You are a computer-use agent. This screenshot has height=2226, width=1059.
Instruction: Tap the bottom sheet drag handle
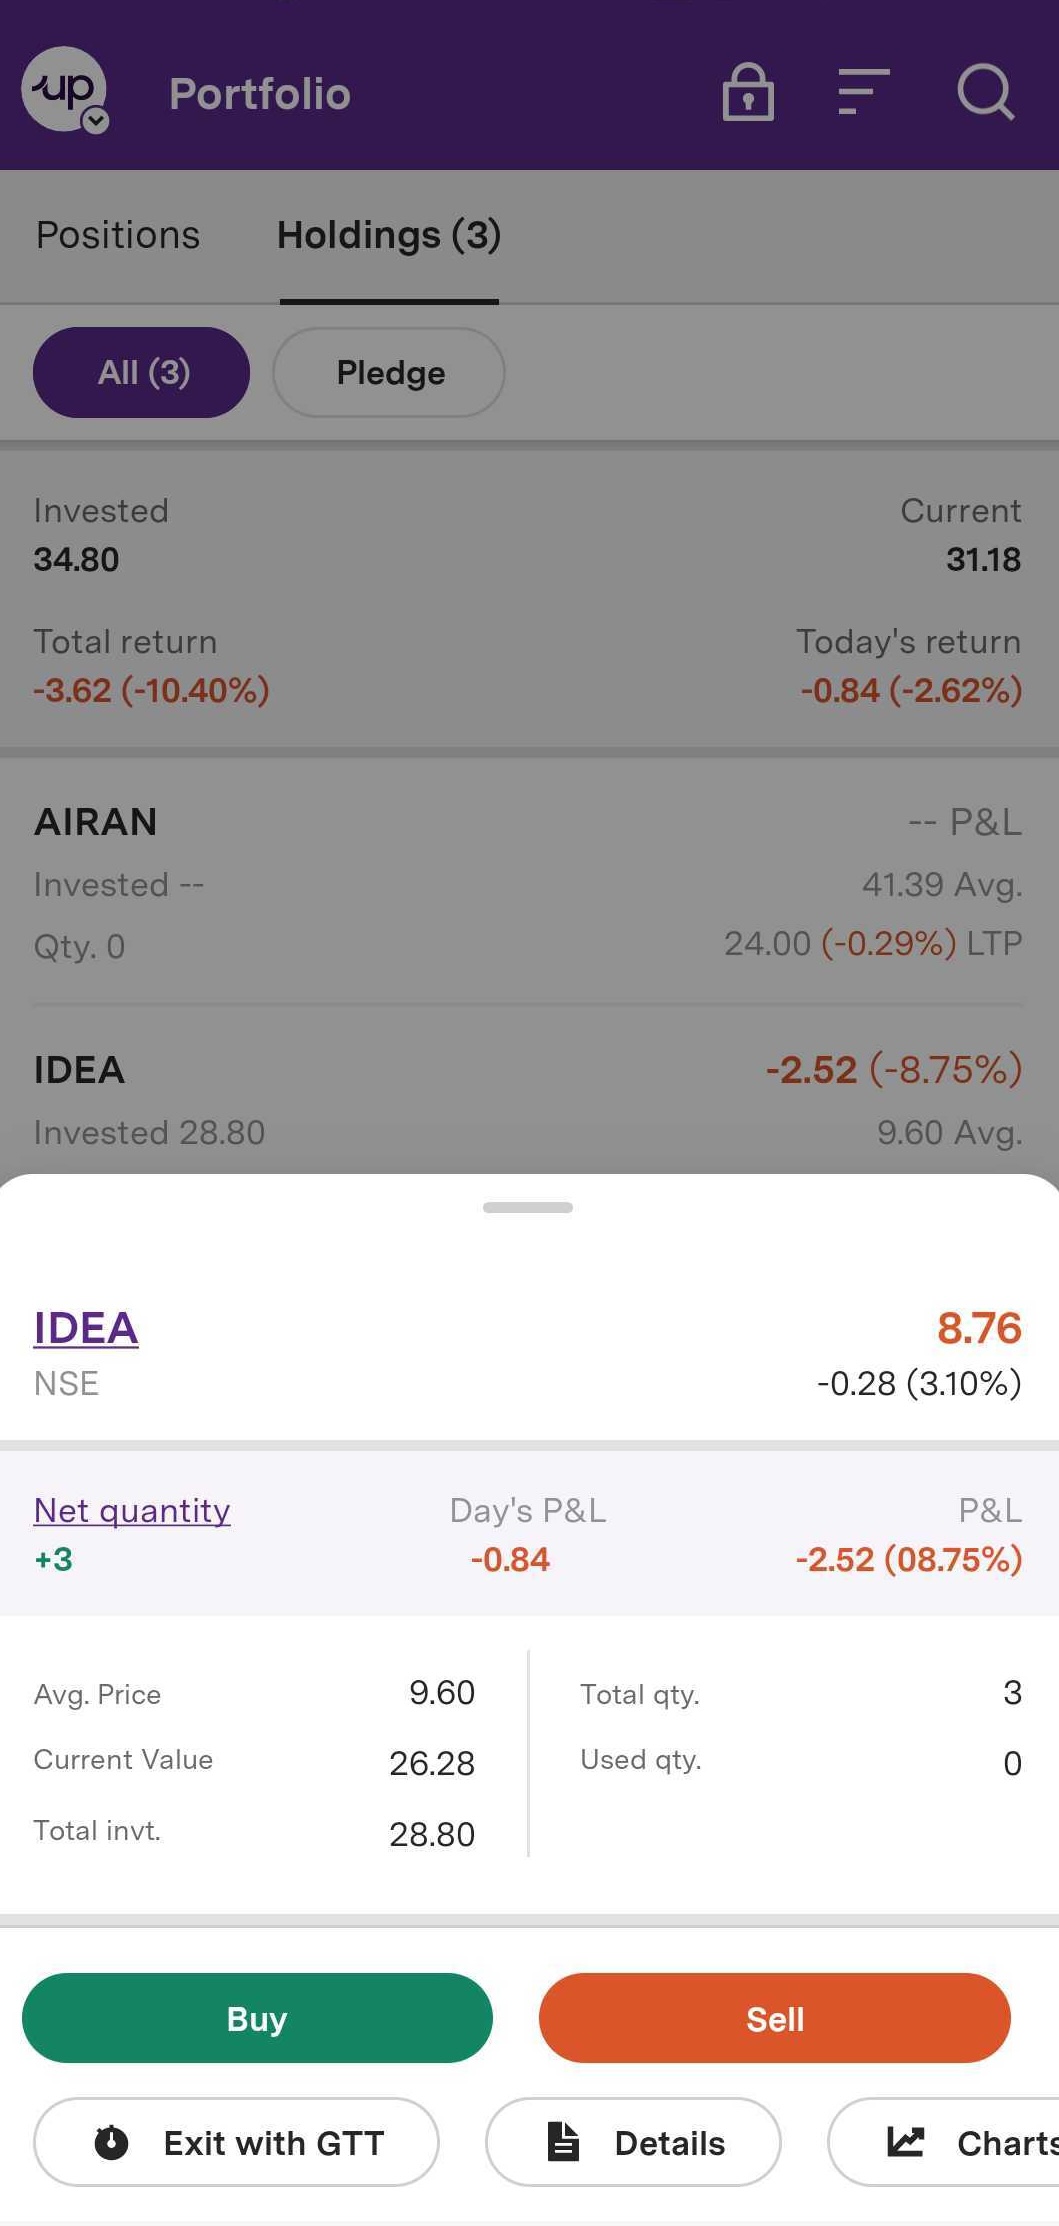pyautogui.click(x=528, y=1207)
